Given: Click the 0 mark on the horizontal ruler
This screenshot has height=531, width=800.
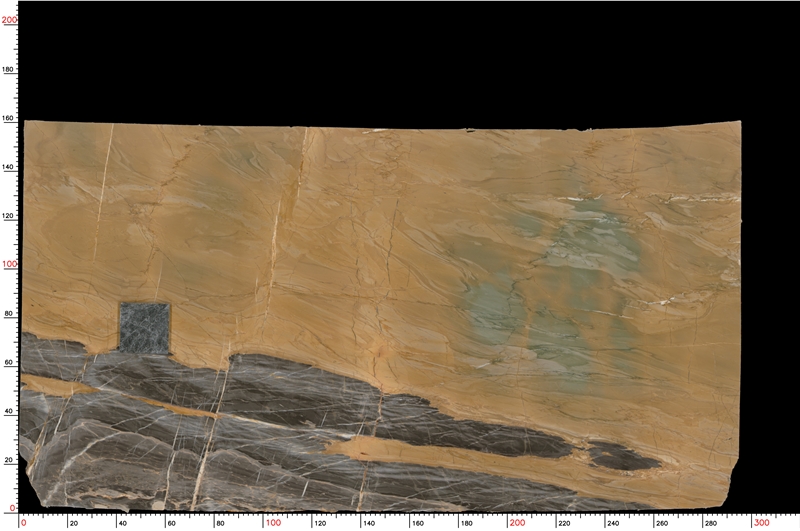Looking at the screenshot, I should (x=25, y=522).
